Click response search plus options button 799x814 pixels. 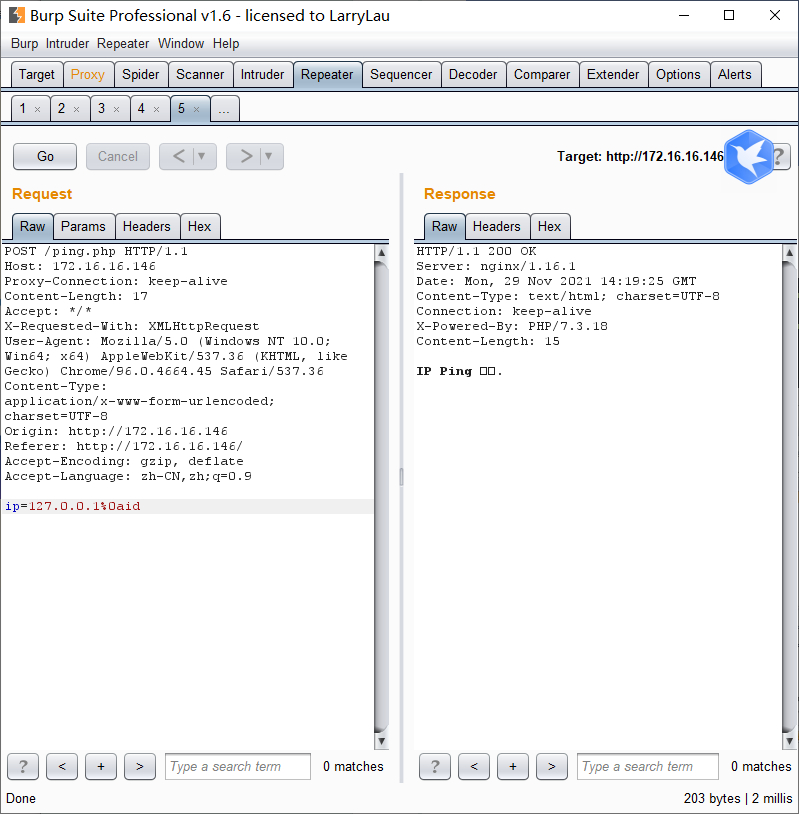tap(512, 766)
